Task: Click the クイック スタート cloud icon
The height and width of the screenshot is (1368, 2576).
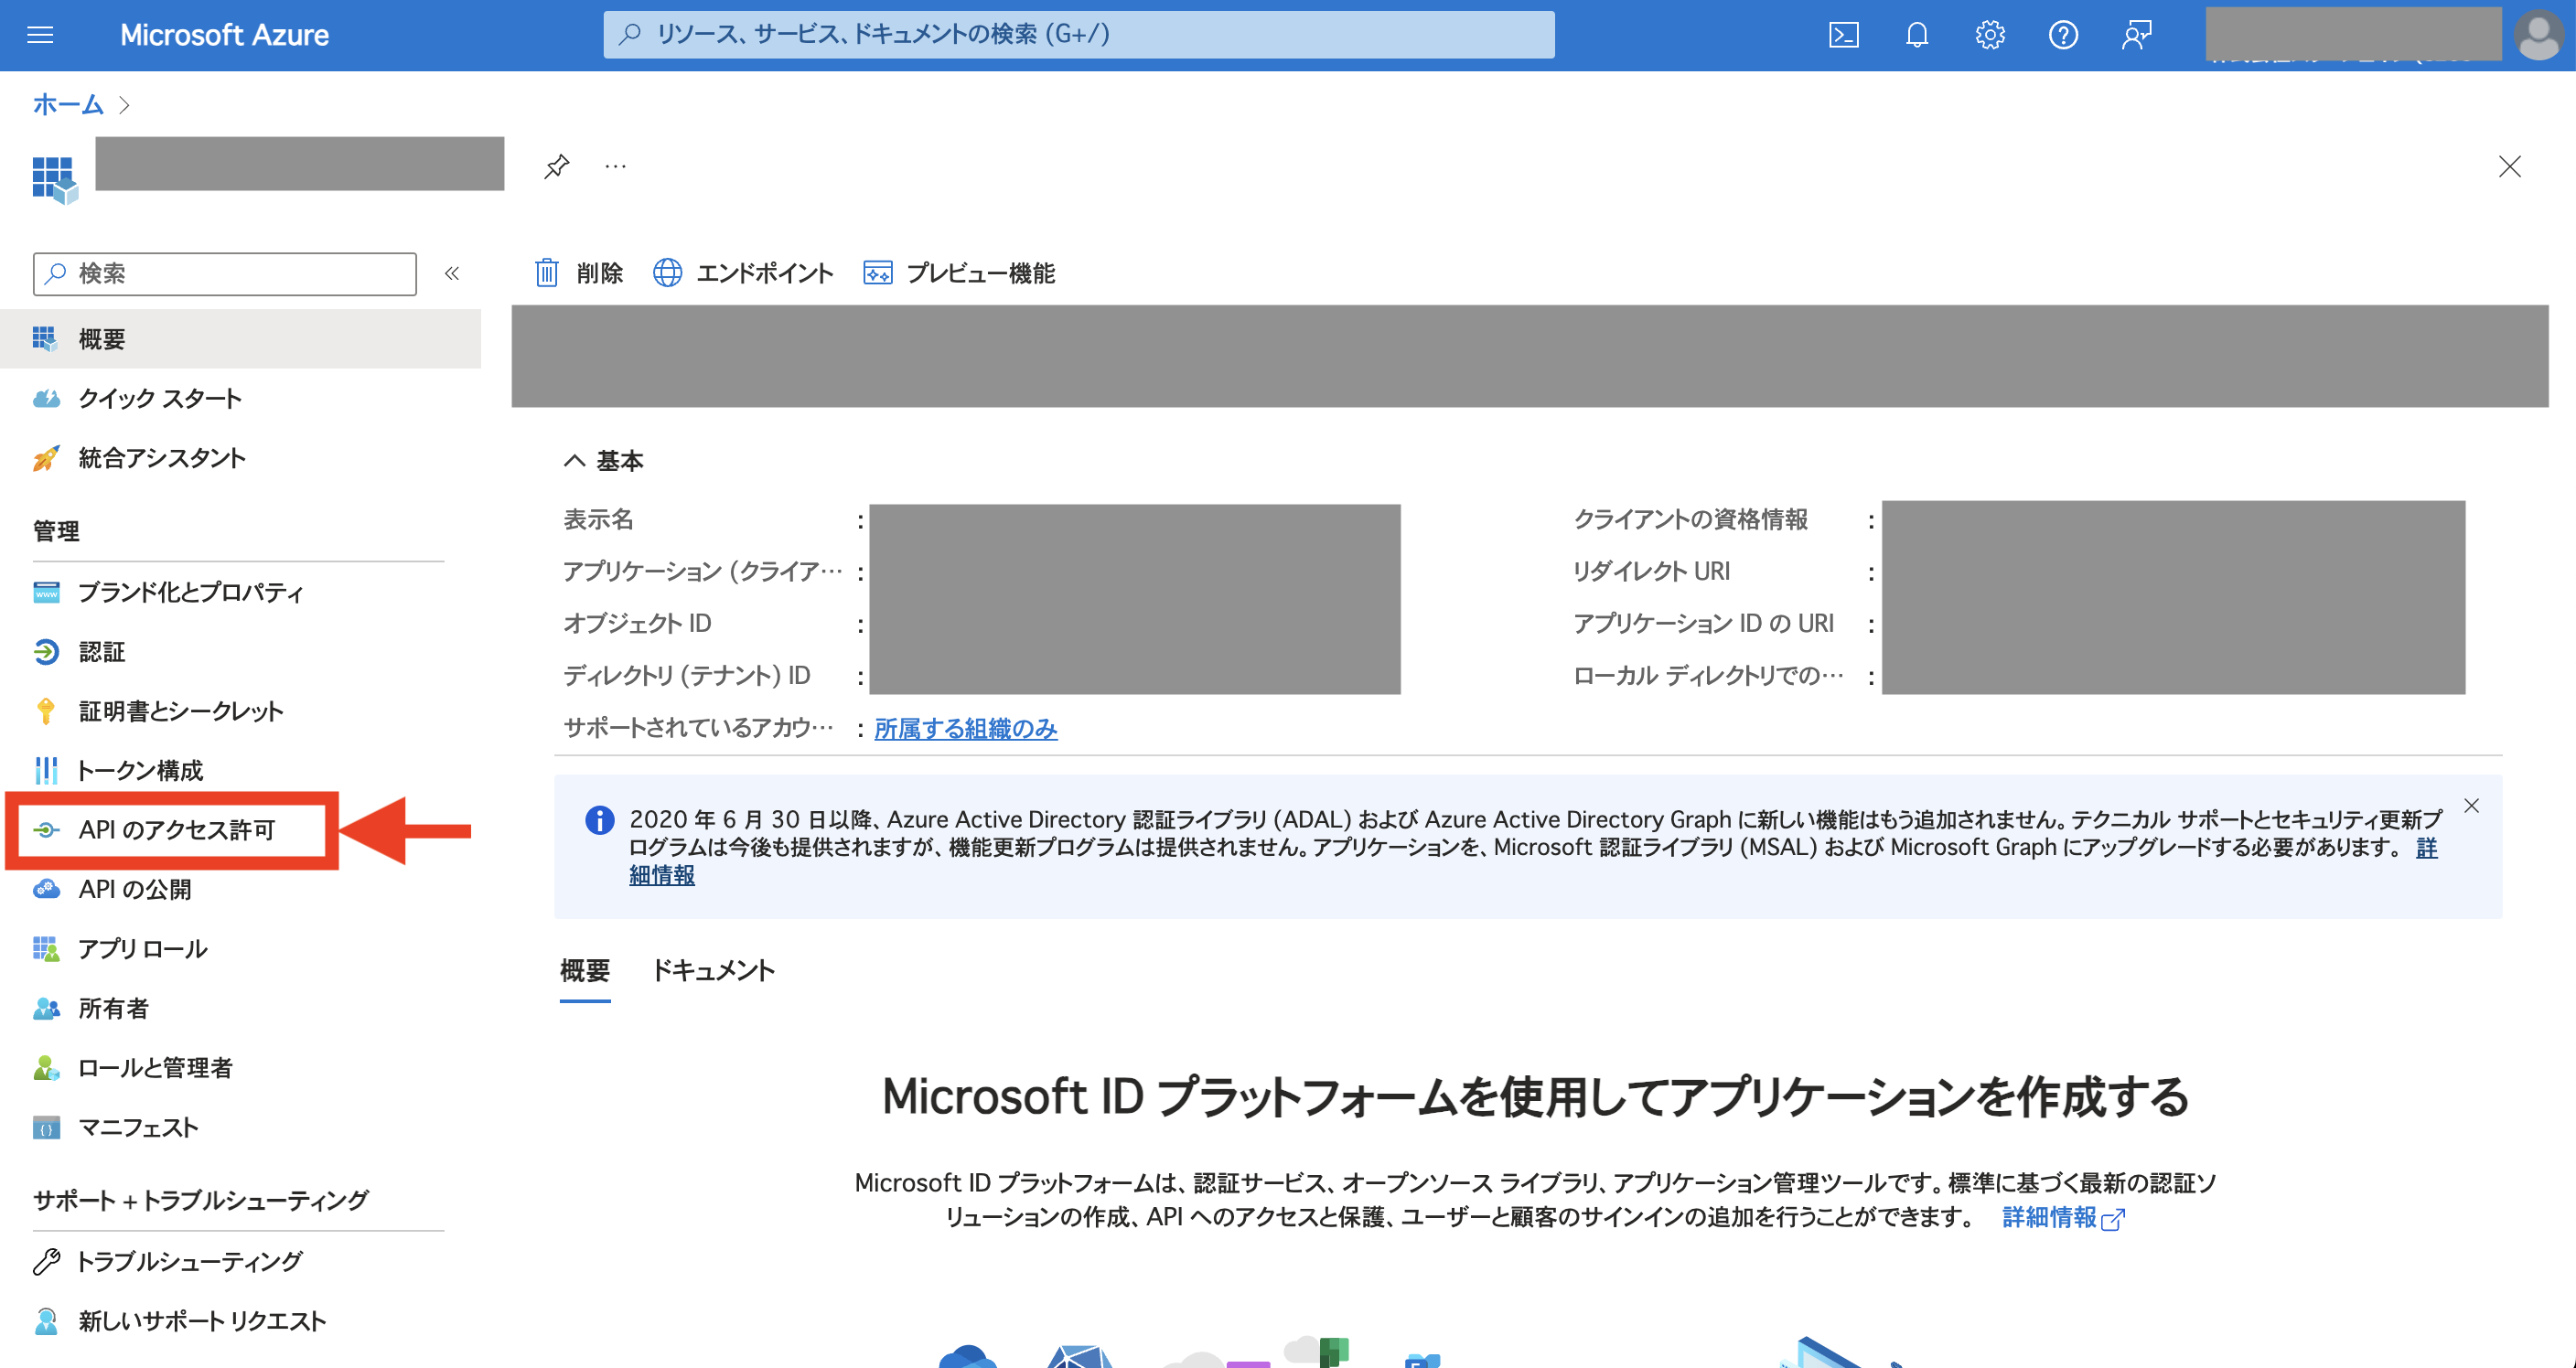Action: coord(46,398)
